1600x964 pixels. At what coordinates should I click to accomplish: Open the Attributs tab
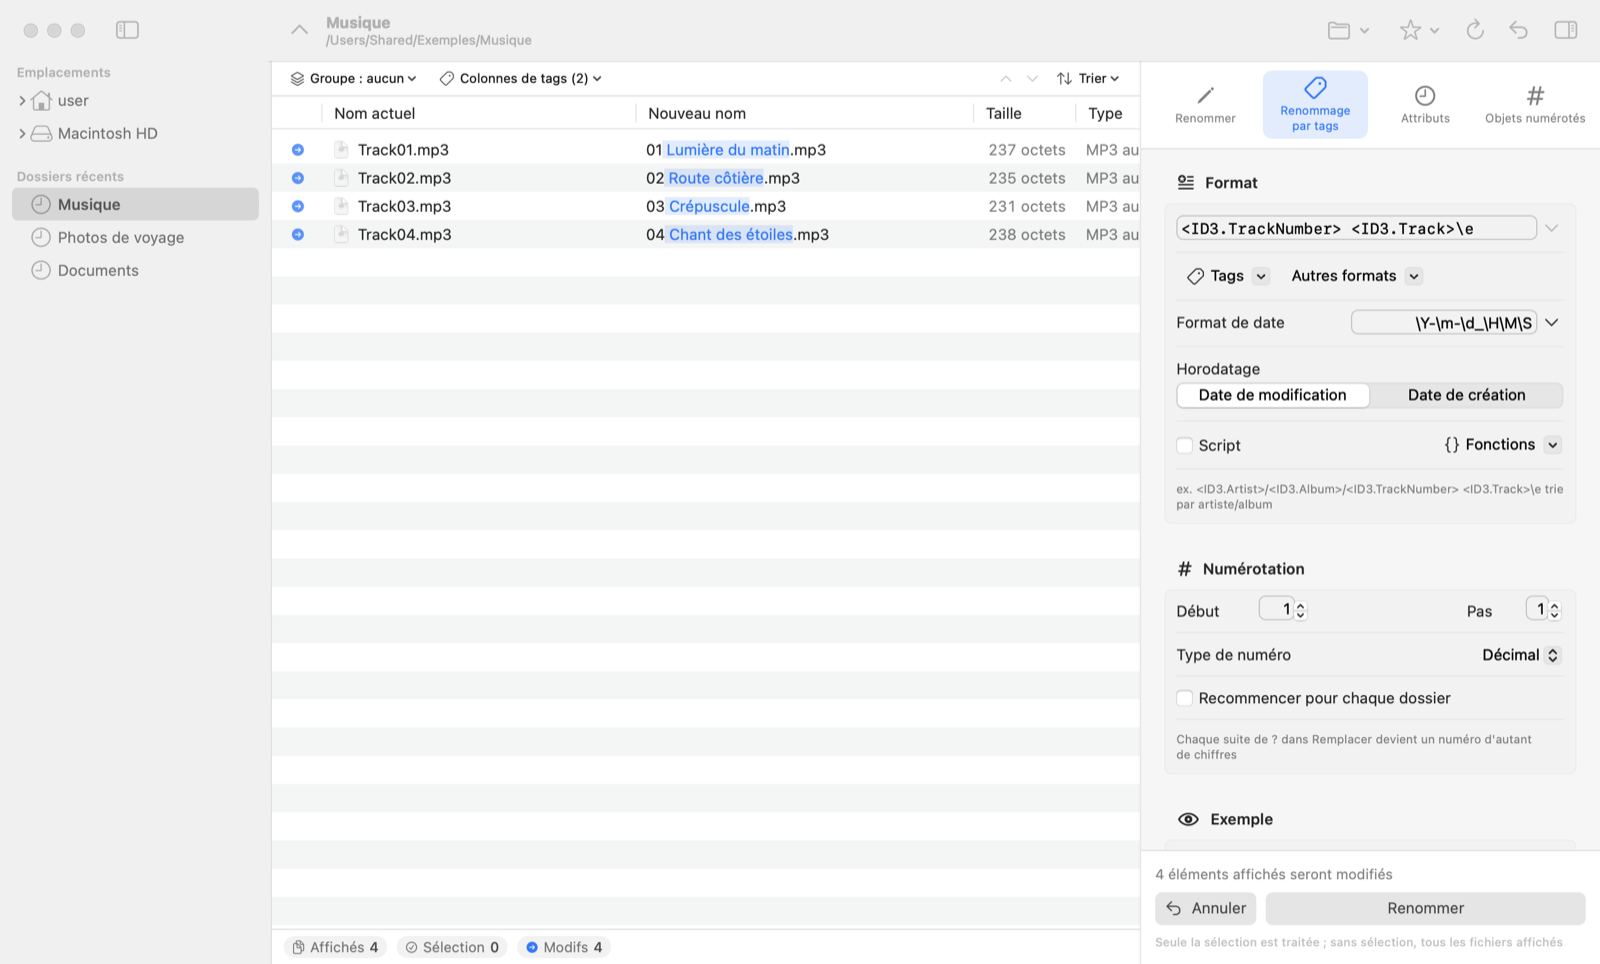(1425, 104)
